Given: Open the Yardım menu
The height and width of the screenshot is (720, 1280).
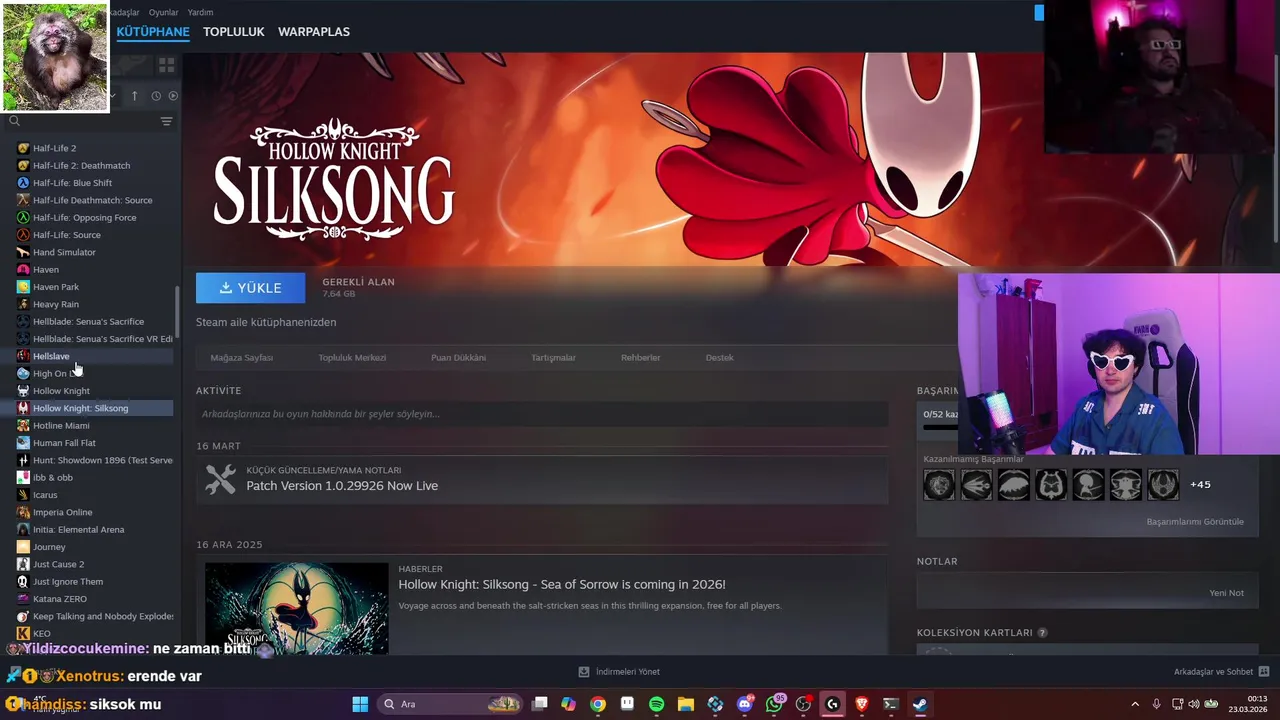Looking at the screenshot, I should pos(200,12).
